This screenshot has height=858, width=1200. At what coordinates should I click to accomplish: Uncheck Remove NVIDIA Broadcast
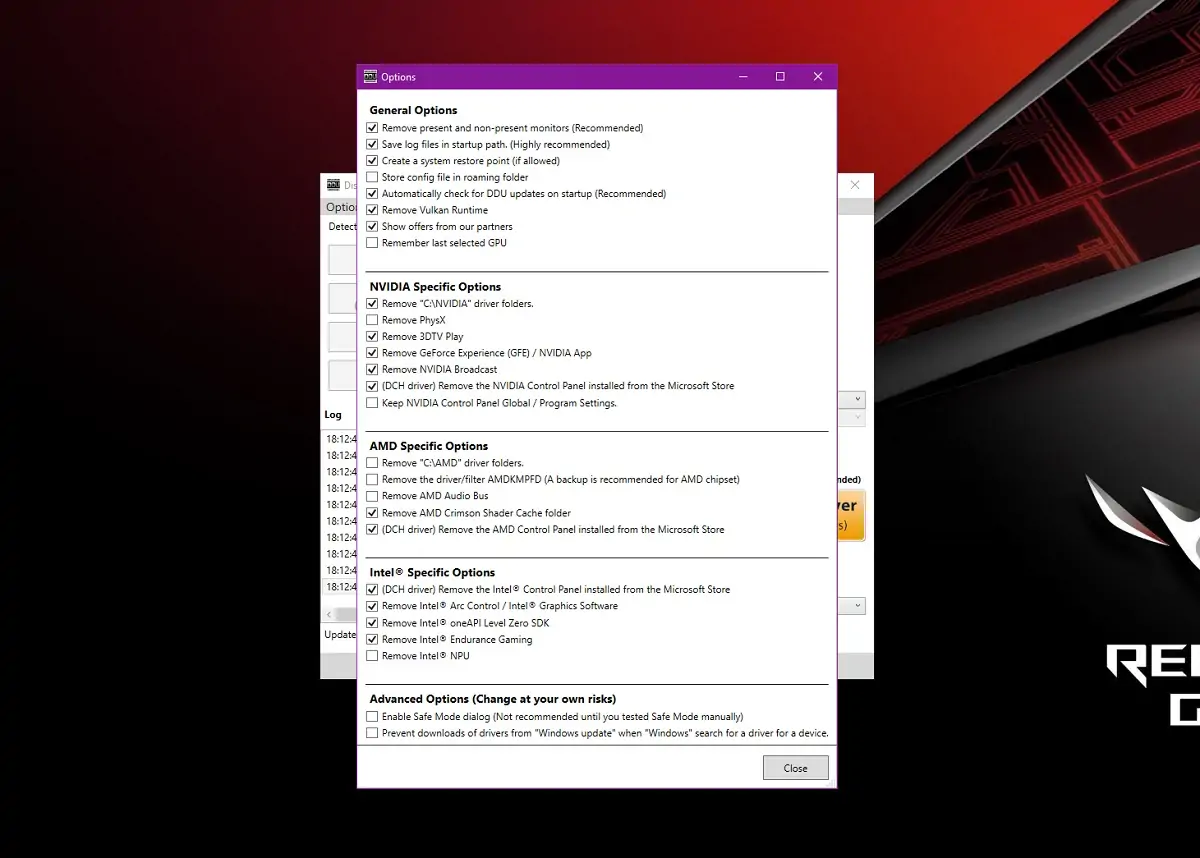(x=372, y=370)
